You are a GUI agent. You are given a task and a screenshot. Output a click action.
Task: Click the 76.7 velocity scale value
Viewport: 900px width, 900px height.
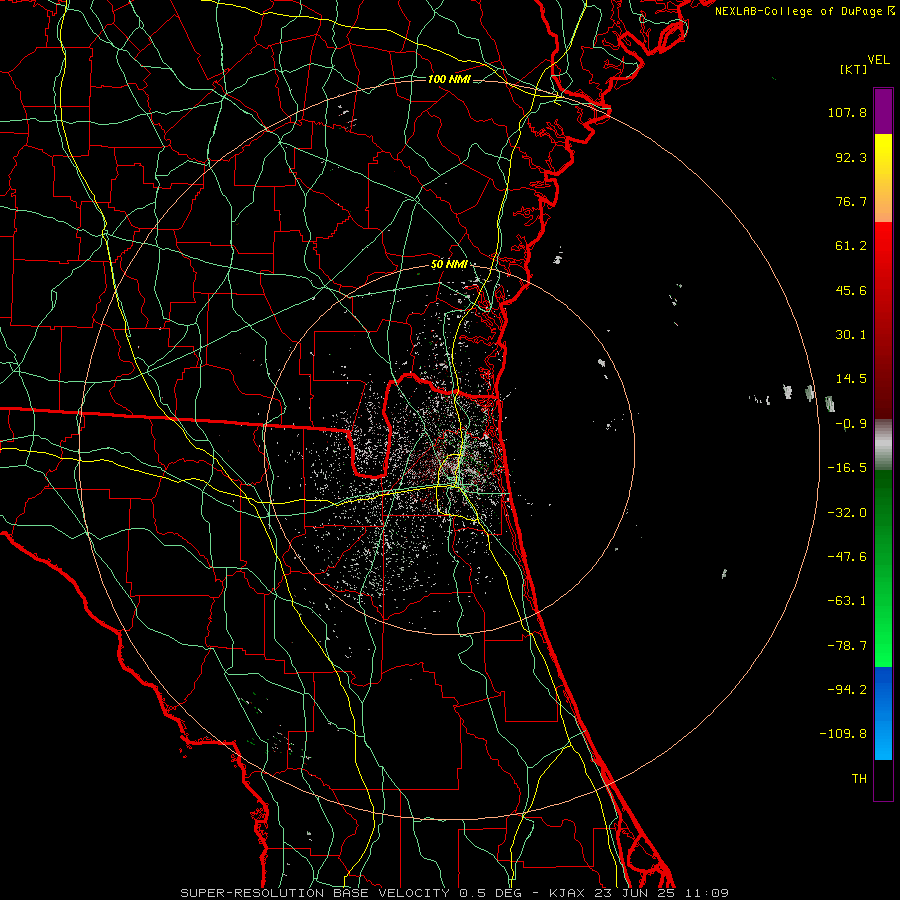[851, 201]
